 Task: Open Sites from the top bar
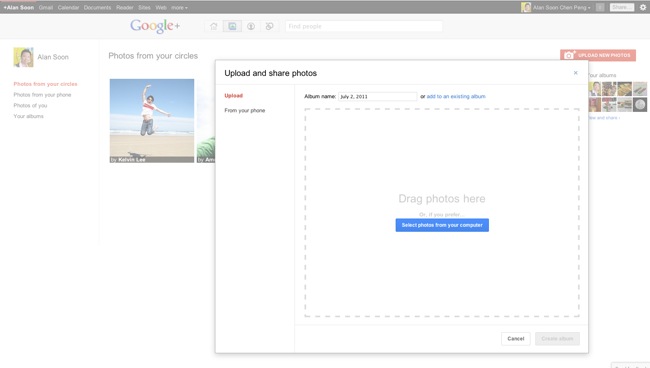tap(144, 7)
